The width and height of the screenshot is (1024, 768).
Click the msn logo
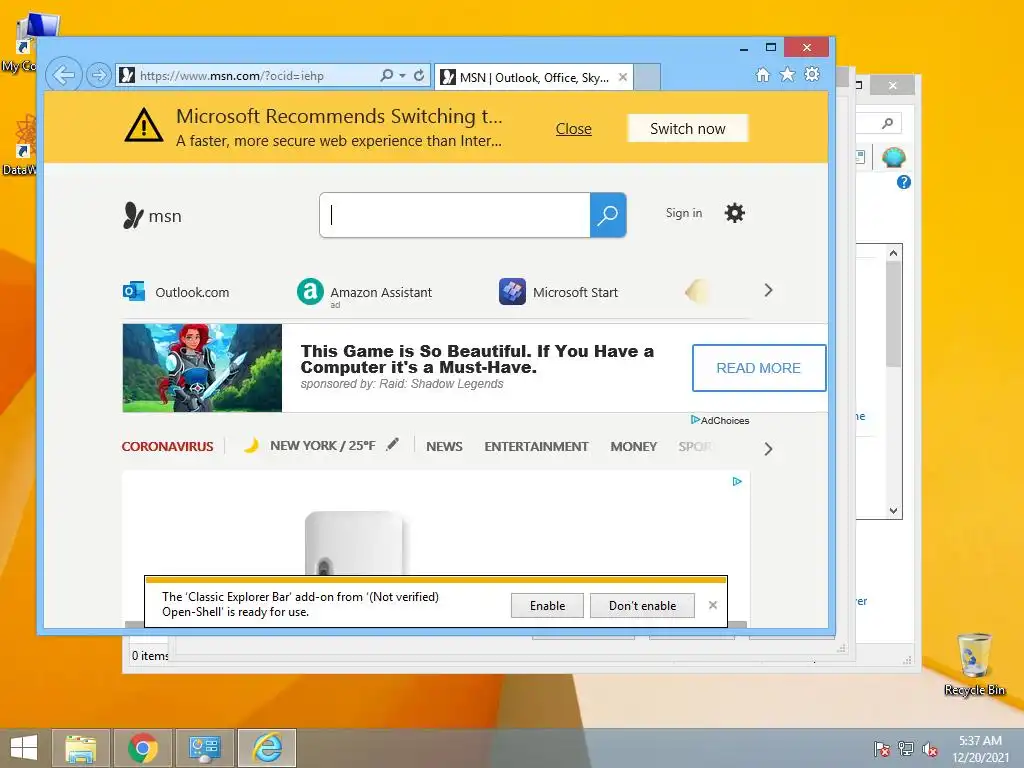click(152, 216)
